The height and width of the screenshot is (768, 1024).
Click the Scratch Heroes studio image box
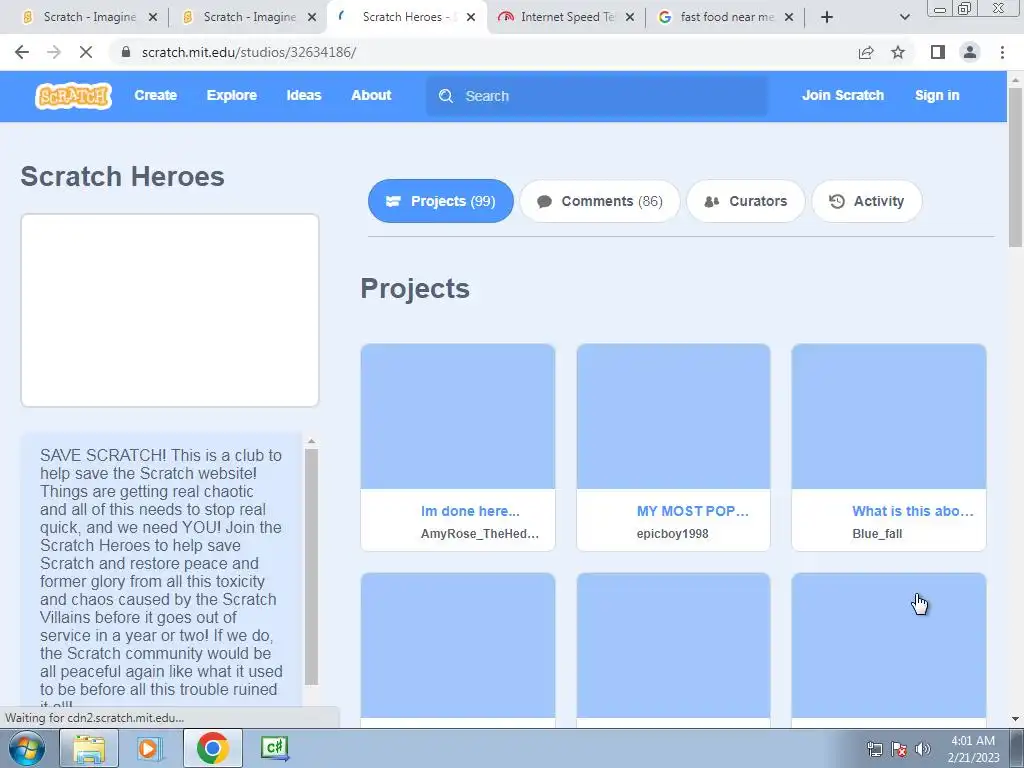(x=170, y=310)
